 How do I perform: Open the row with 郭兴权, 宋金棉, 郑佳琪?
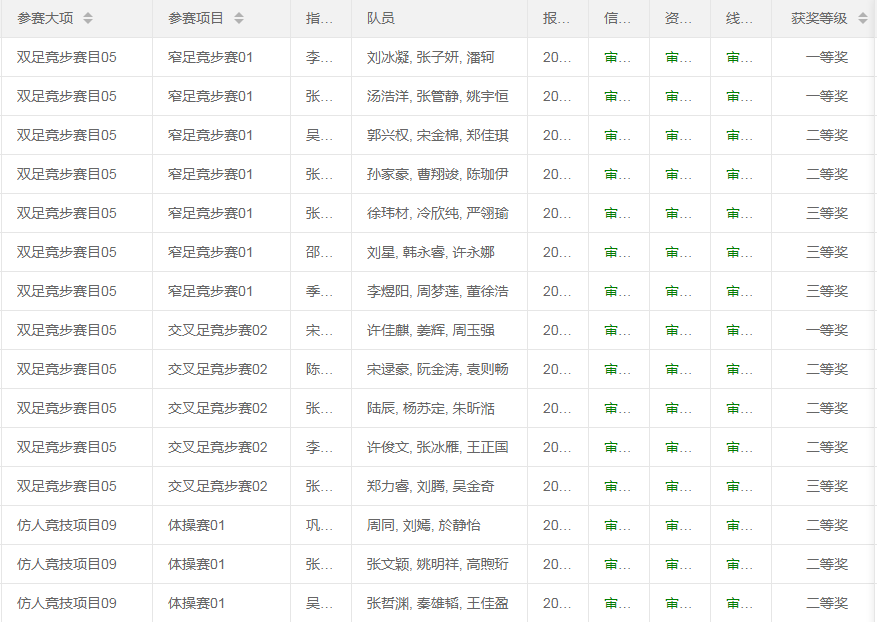(x=437, y=136)
